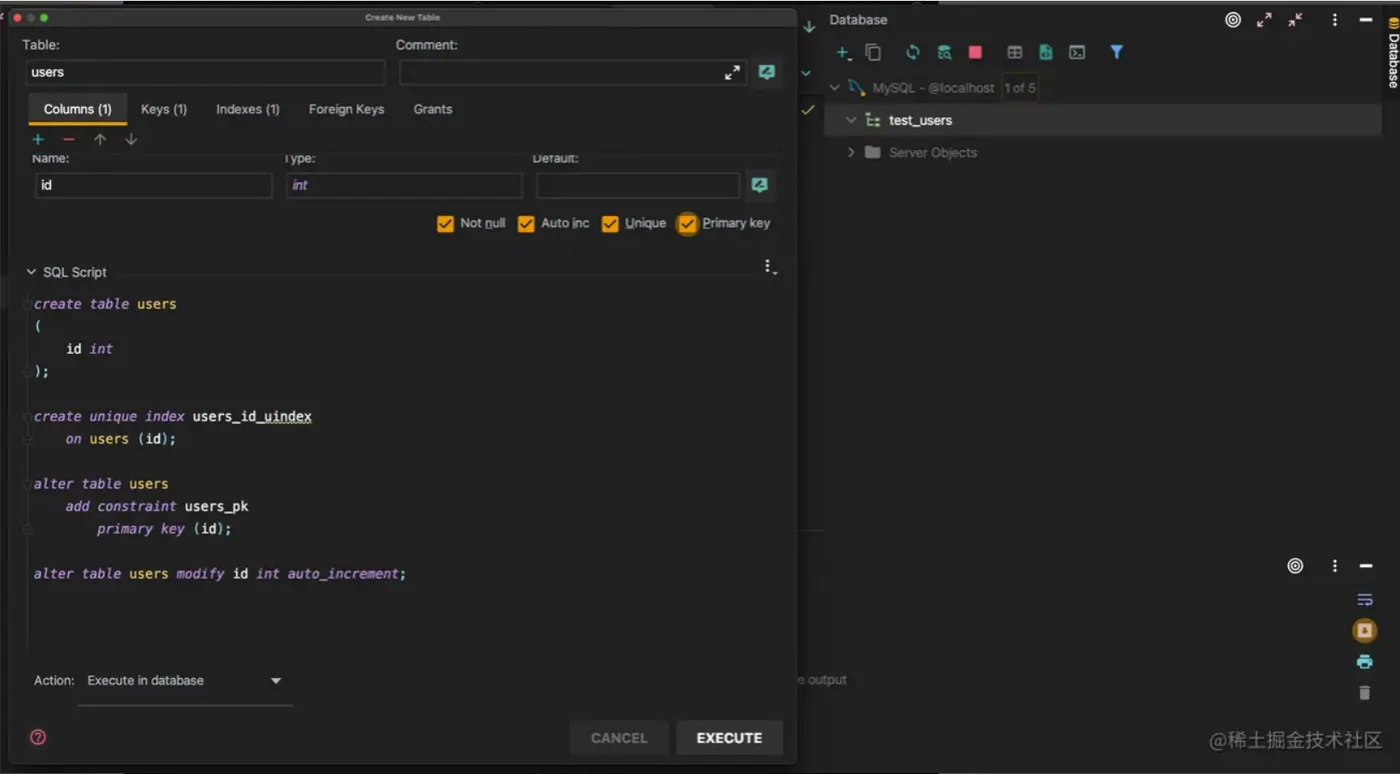1400x774 pixels.
Task: Click the yellow check mark left of the test_users row
Action: point(808,110)
